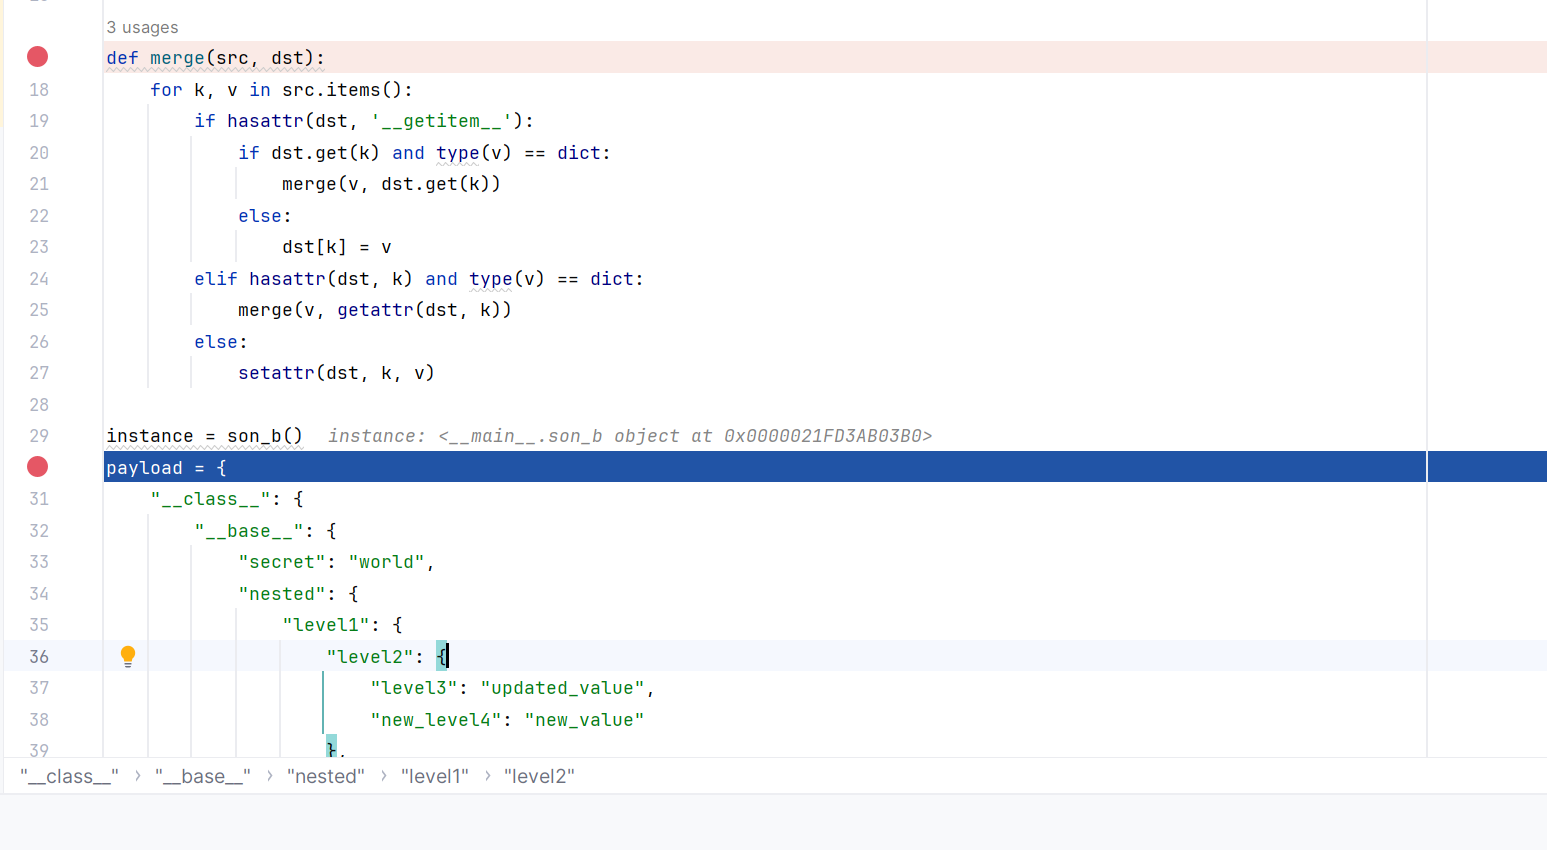Select the "__class__" breadcrumb

tap(69, 777)
